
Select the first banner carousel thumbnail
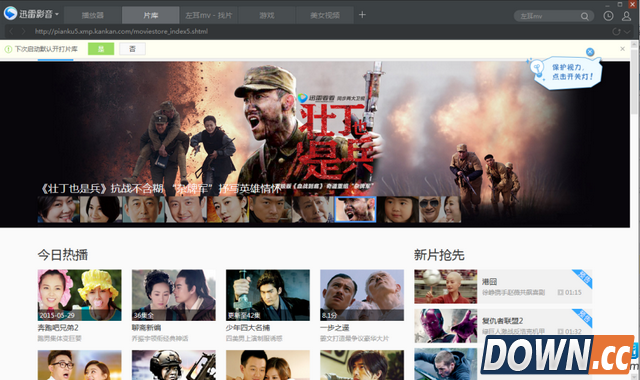coord(58,209)
